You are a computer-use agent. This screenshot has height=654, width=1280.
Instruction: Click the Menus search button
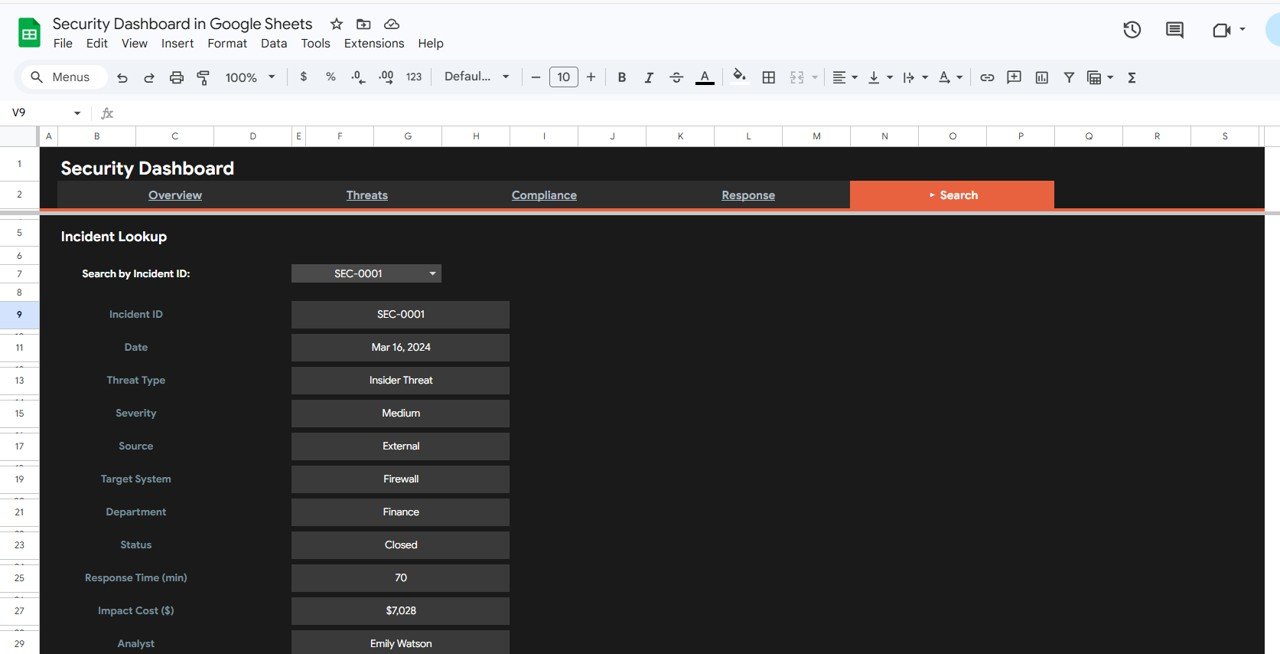coord(62,76)
